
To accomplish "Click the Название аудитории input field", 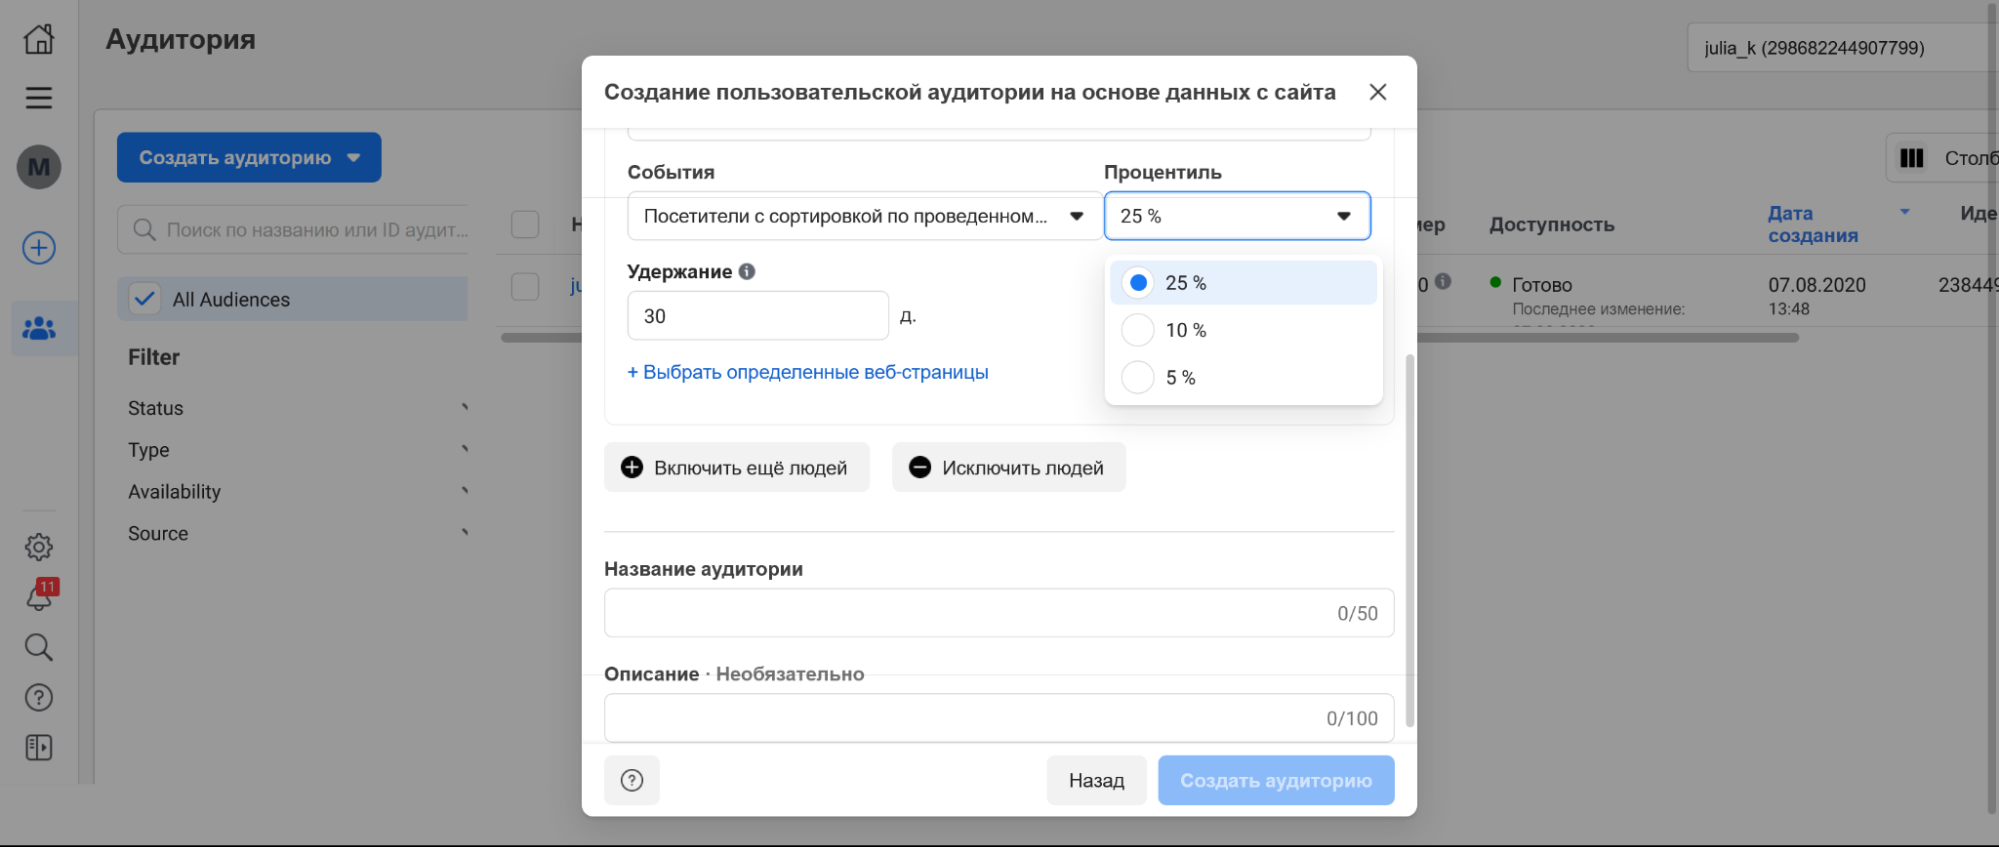I will 999,613.
